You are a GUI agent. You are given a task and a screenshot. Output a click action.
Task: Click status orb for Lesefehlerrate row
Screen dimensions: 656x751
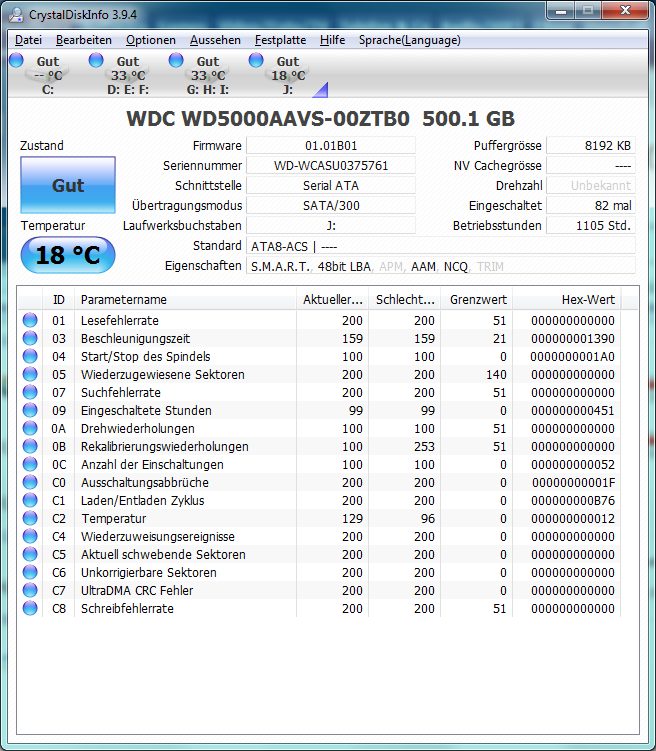coord(30,320)
